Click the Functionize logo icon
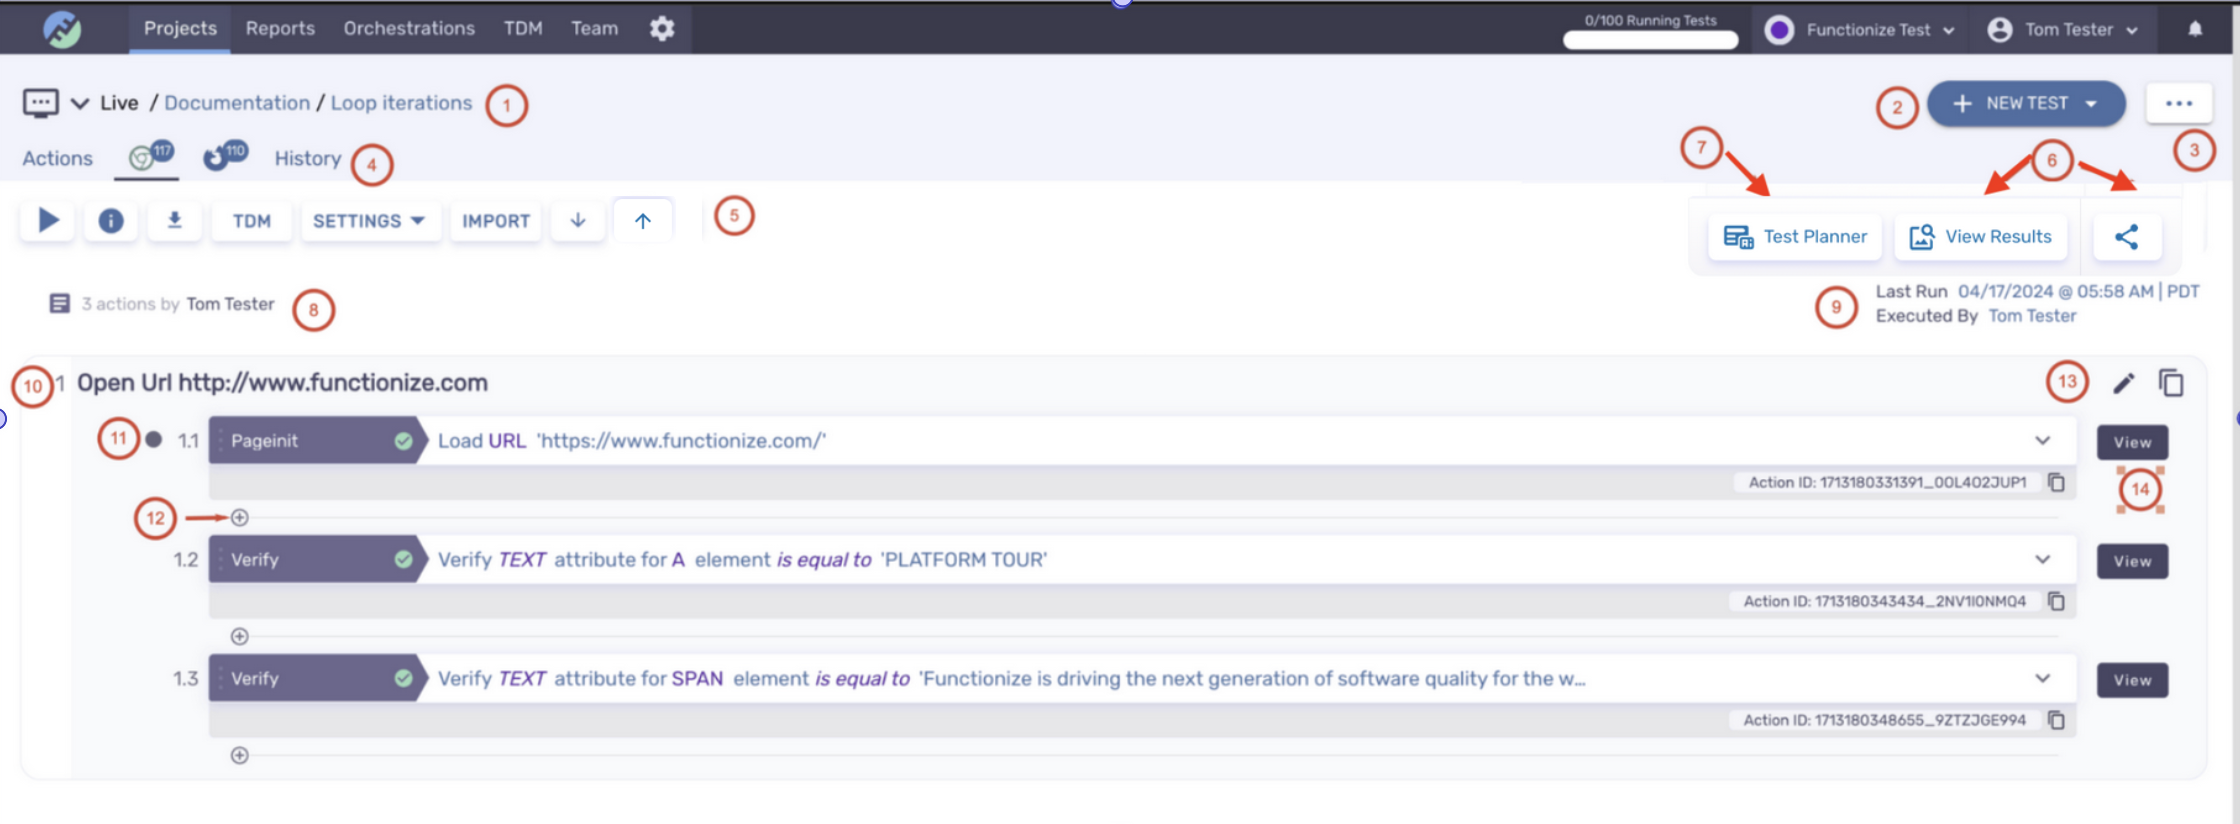Image resolution: width=2240 pixels, height=824 pixels. [62, 29]
